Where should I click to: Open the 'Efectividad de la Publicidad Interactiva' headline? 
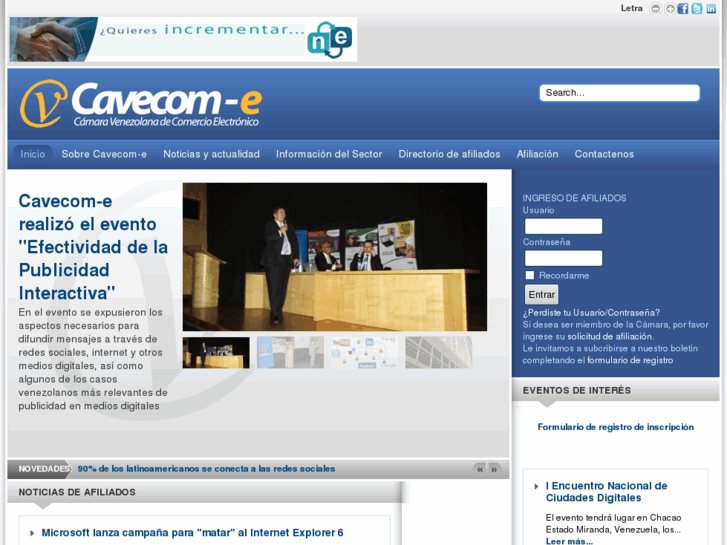click(93, 247)
